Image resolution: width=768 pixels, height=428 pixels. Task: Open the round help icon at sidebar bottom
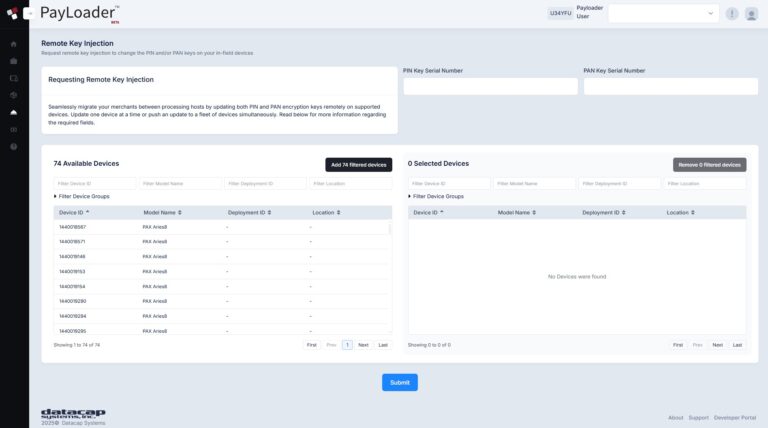[x=14, y=147]
